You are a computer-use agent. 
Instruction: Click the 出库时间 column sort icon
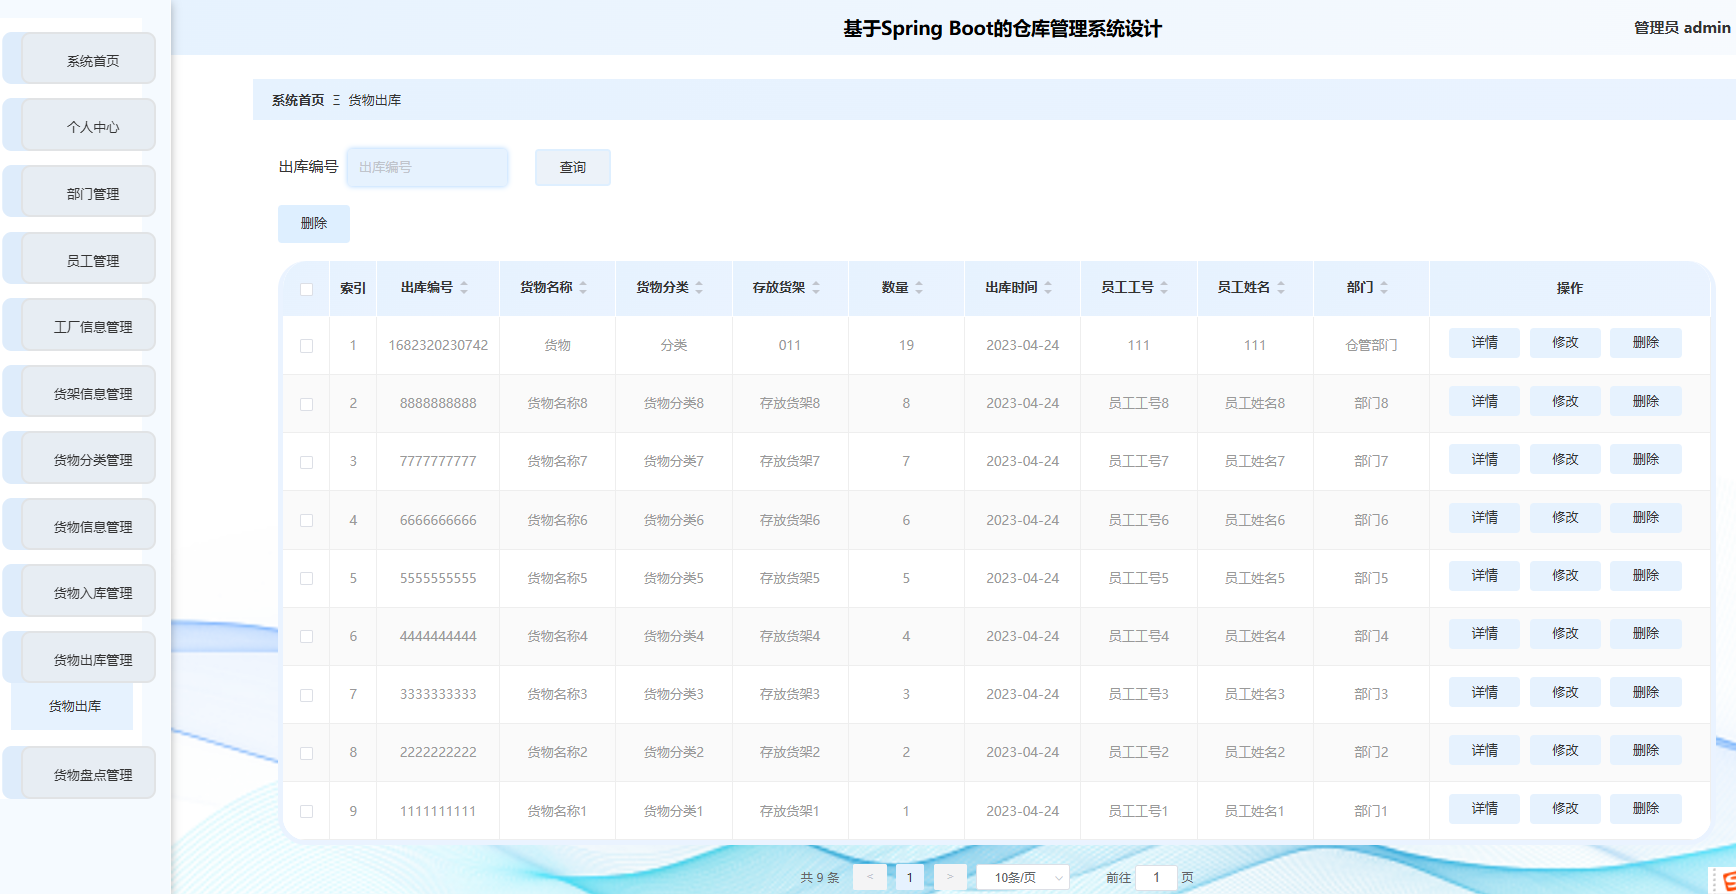click(1048, 288)
